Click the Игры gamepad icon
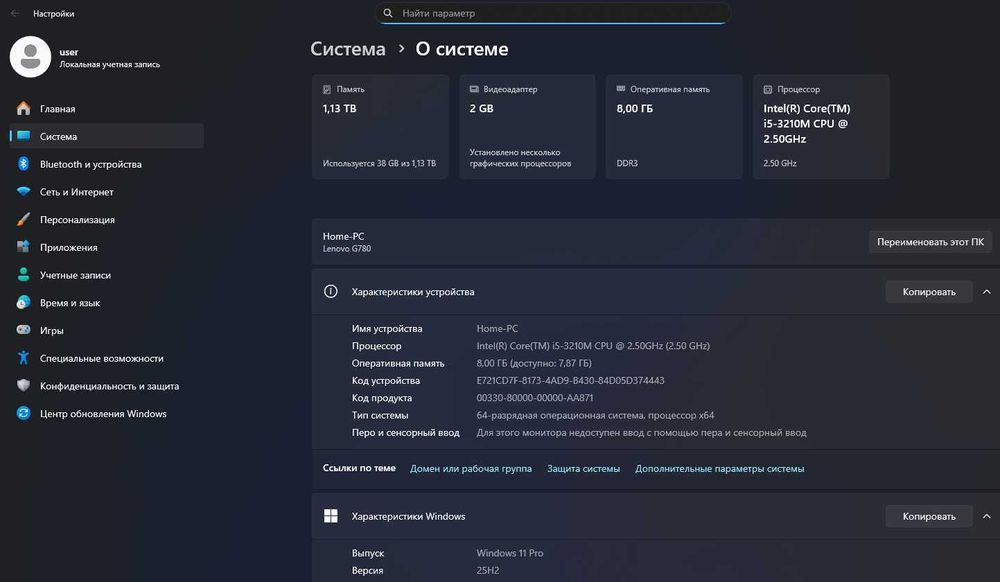Image resolution: width=1000 pixels, height=582 pixels. coord(24,330)
